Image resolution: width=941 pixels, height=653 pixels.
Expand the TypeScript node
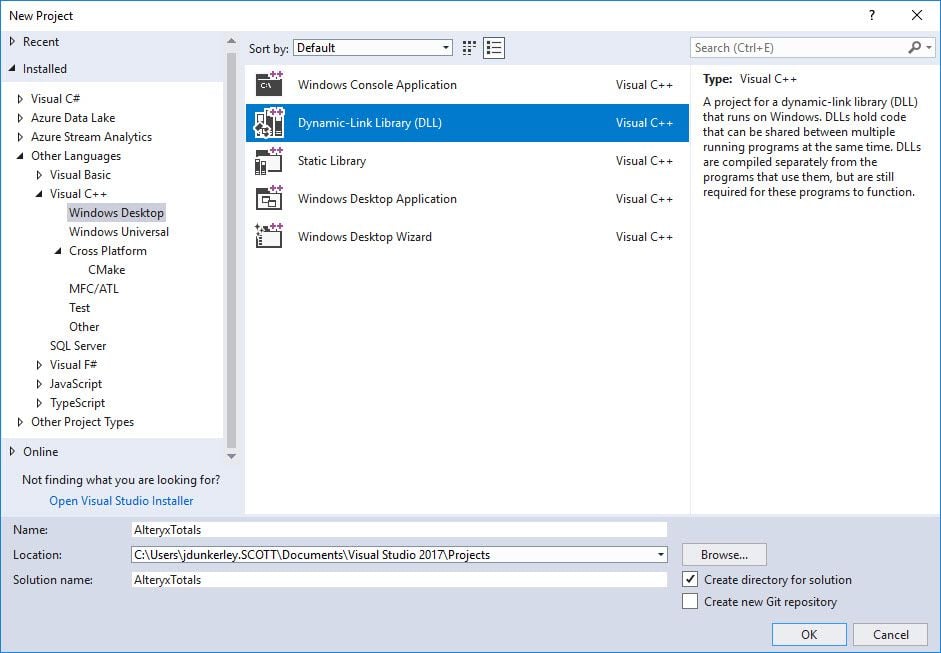pos(39,403)
